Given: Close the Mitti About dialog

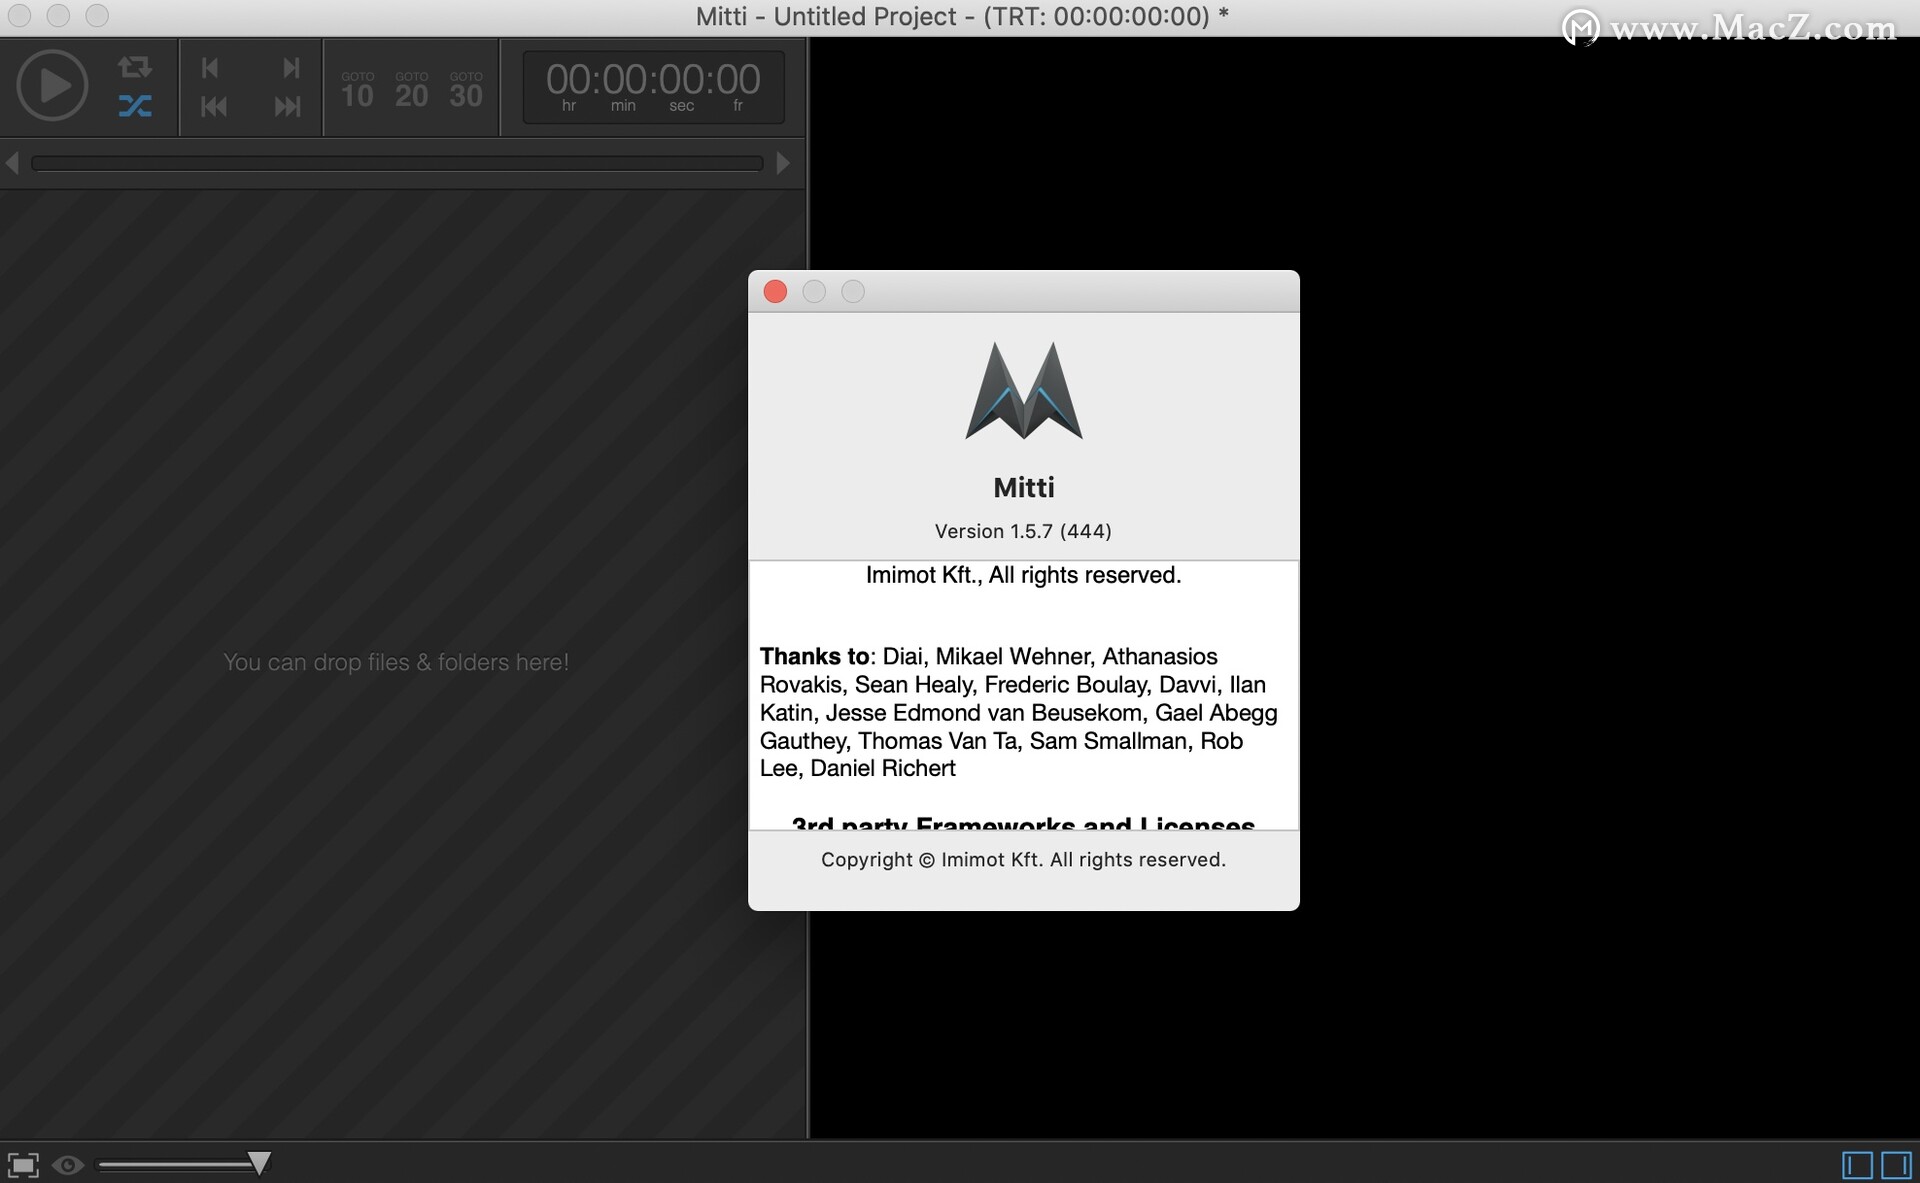Looking at the screenshot, I should (775, 291).
